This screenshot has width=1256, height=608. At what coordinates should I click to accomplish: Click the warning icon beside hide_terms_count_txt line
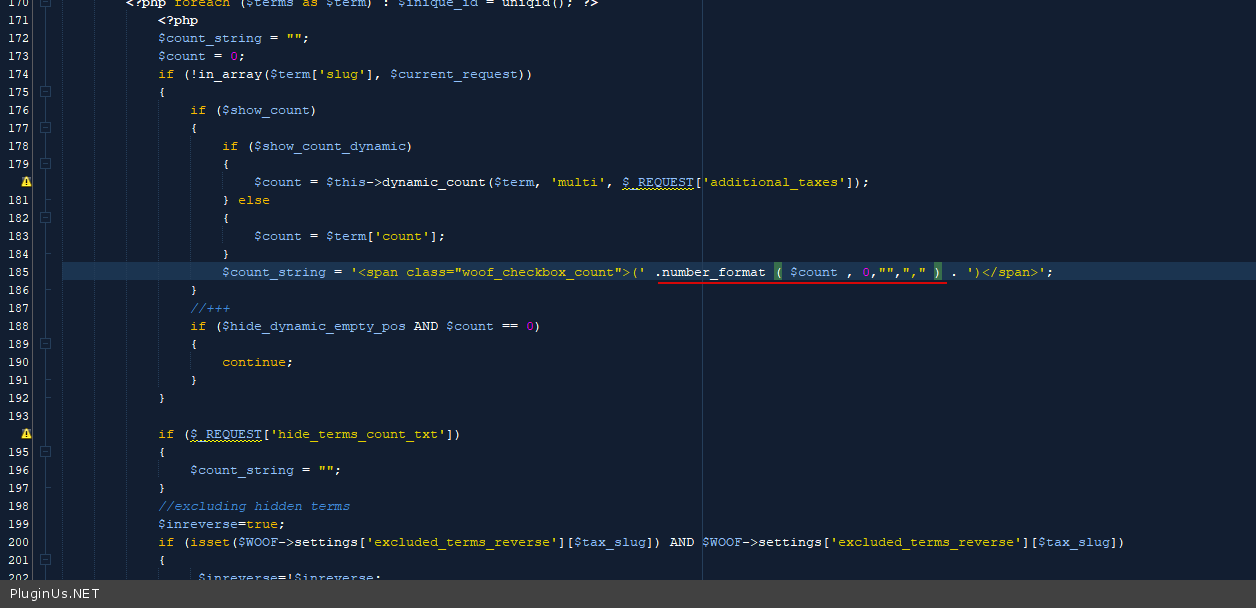click(x=26, y=434)
